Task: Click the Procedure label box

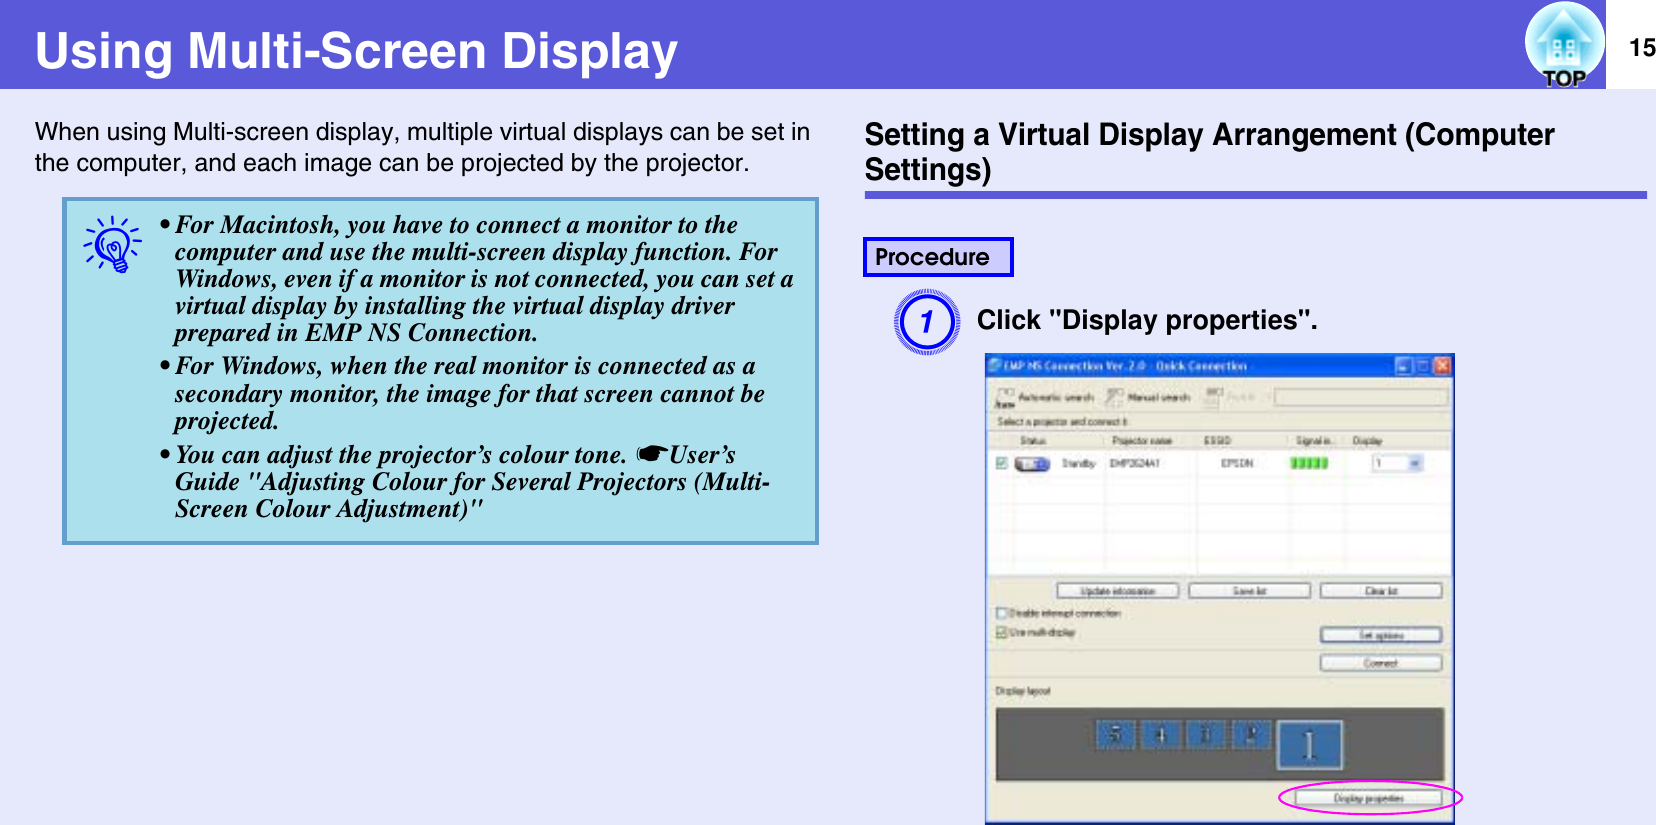Action: pyautogui.click(x=938, y=257)
